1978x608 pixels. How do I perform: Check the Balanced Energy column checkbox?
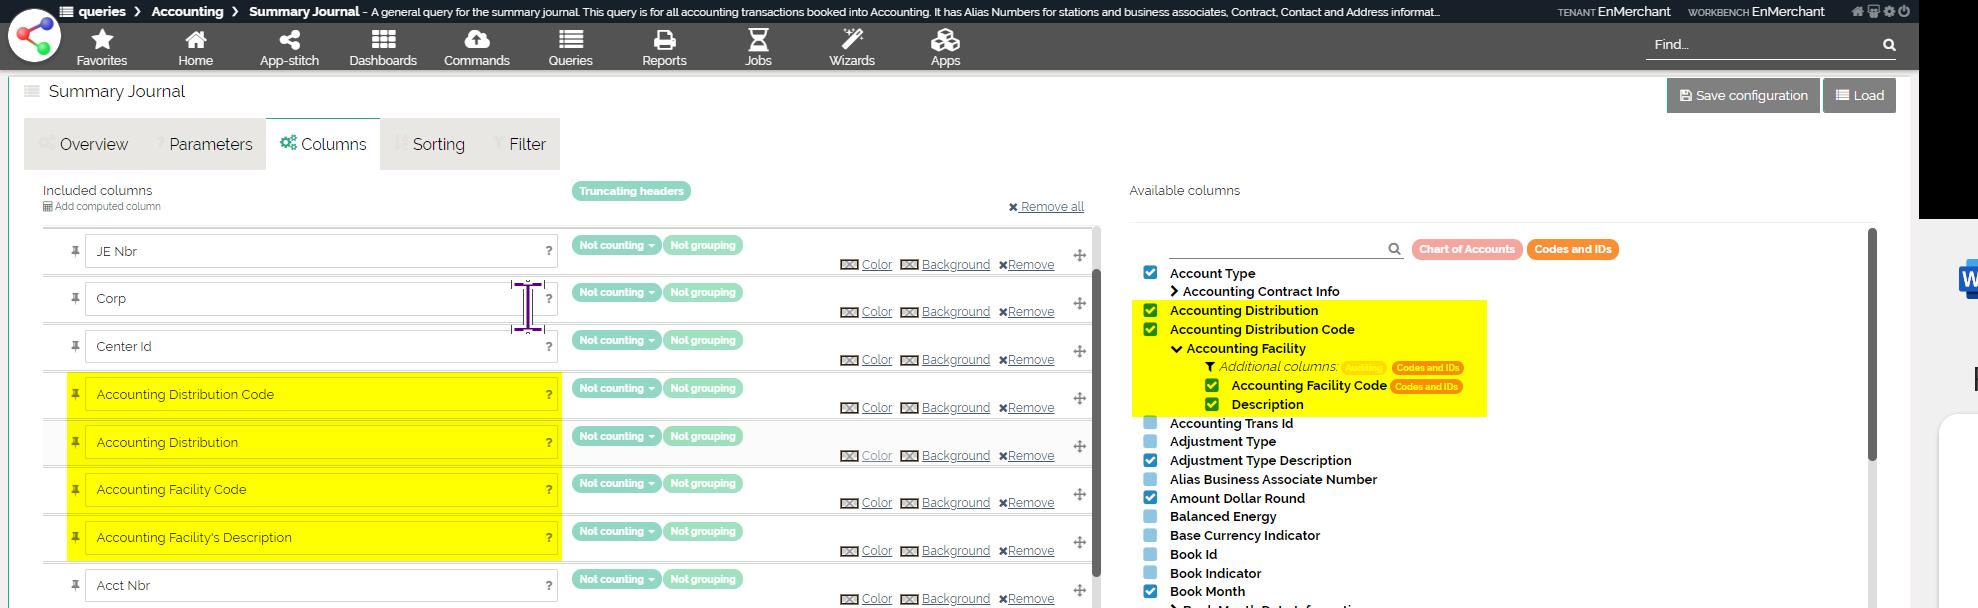[1150, 517]
